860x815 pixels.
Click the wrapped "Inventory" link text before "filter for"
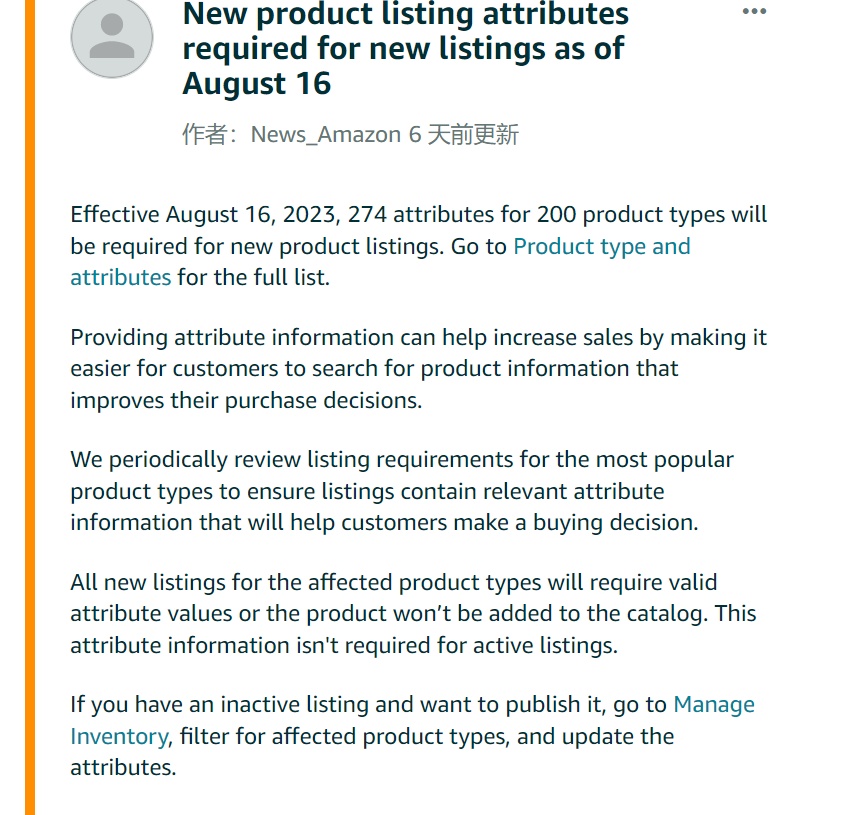pos(119,737)
